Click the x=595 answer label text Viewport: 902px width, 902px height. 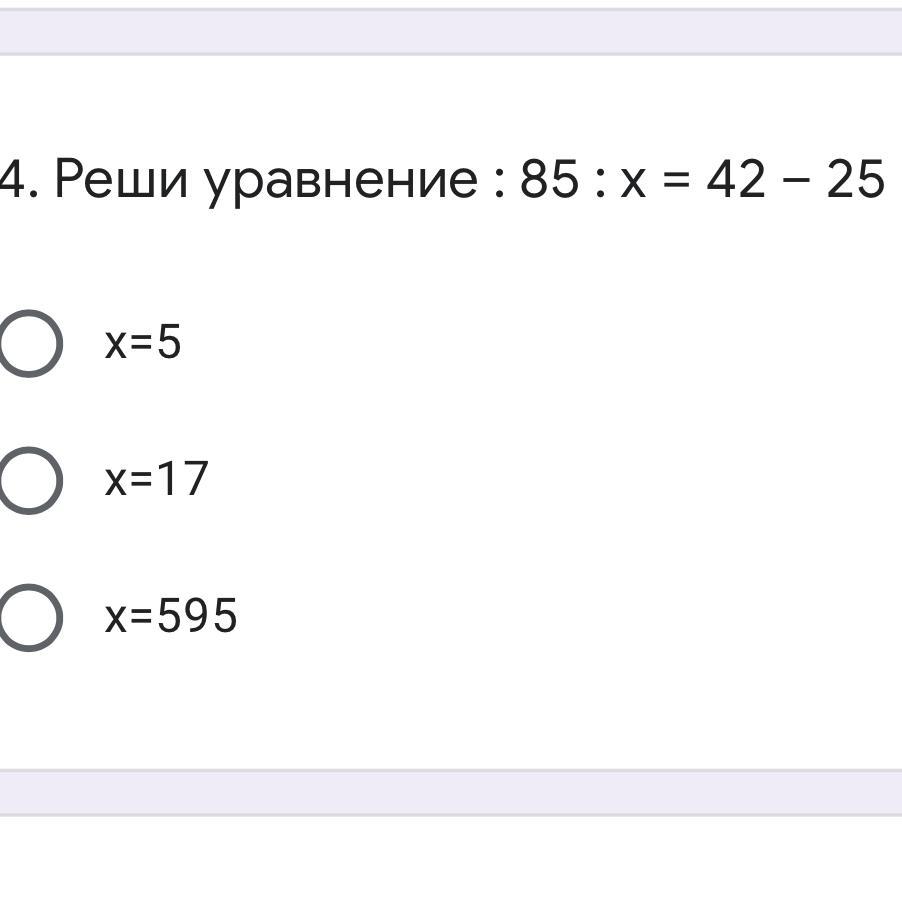tap(171, 616)
